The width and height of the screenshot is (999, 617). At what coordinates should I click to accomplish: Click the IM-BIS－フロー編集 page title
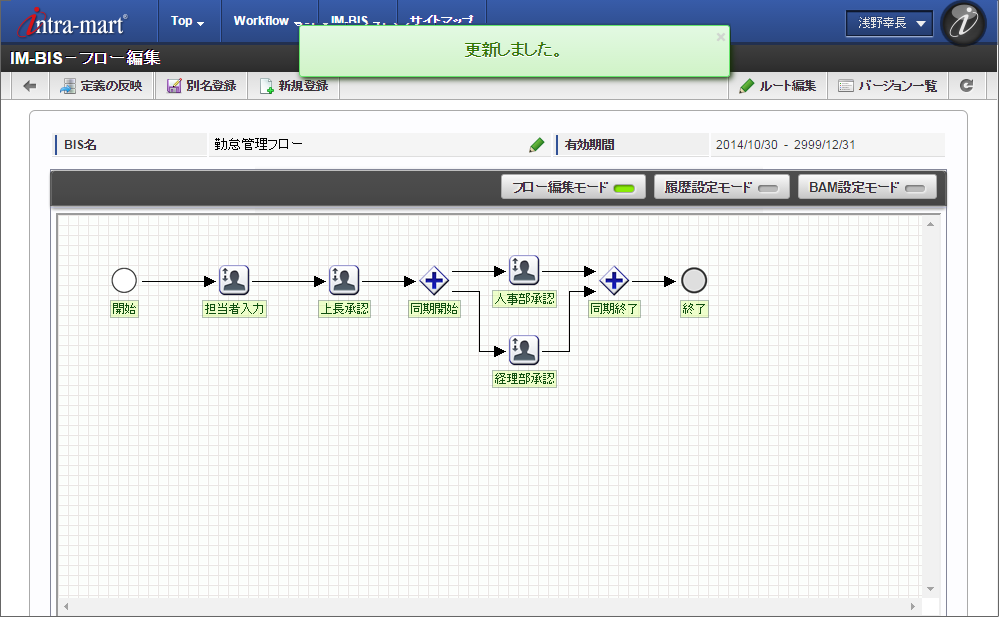click(x=85, y=58)
